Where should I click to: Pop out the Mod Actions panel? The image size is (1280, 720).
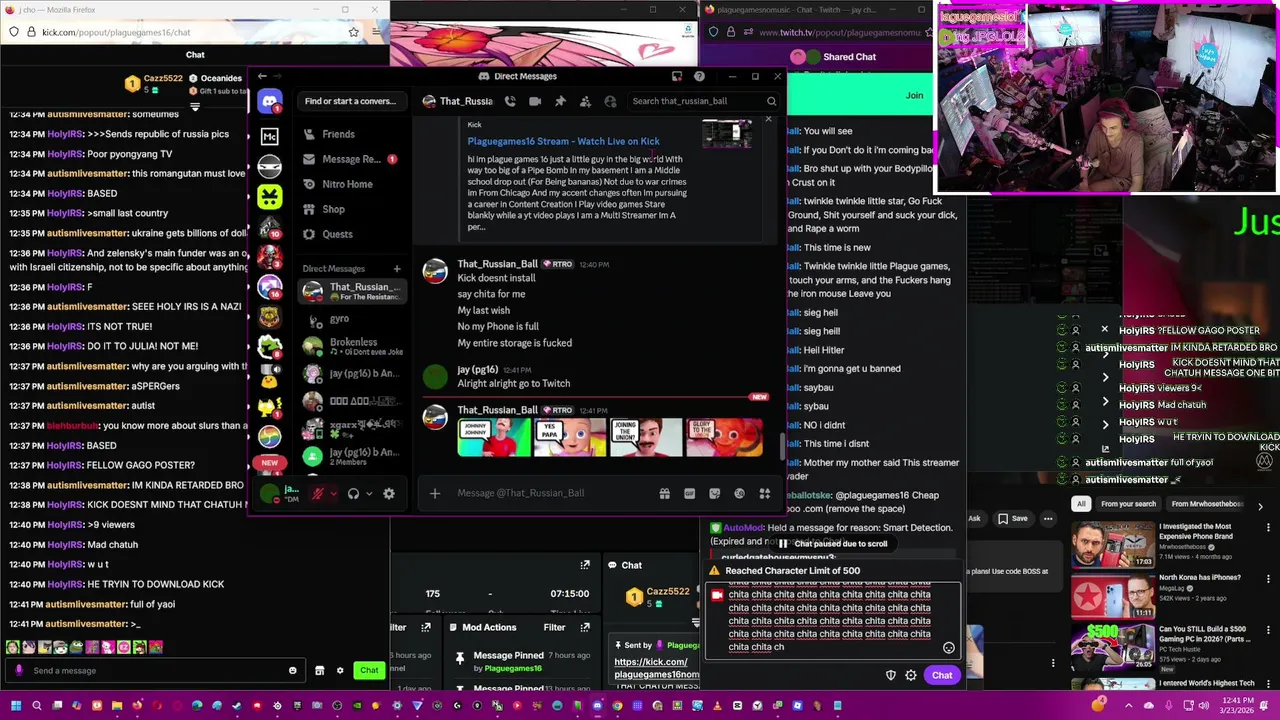click(585, 627)
